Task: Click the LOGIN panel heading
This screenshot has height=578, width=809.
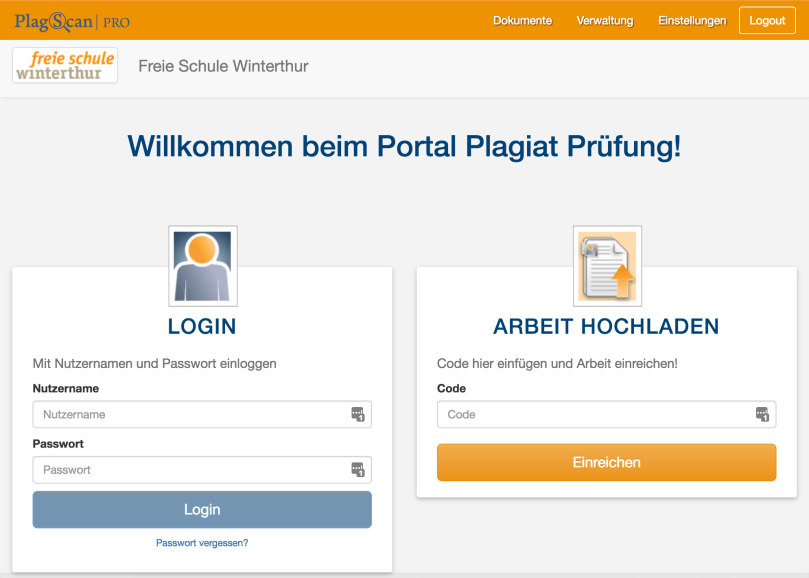Action: pos(202,327)
